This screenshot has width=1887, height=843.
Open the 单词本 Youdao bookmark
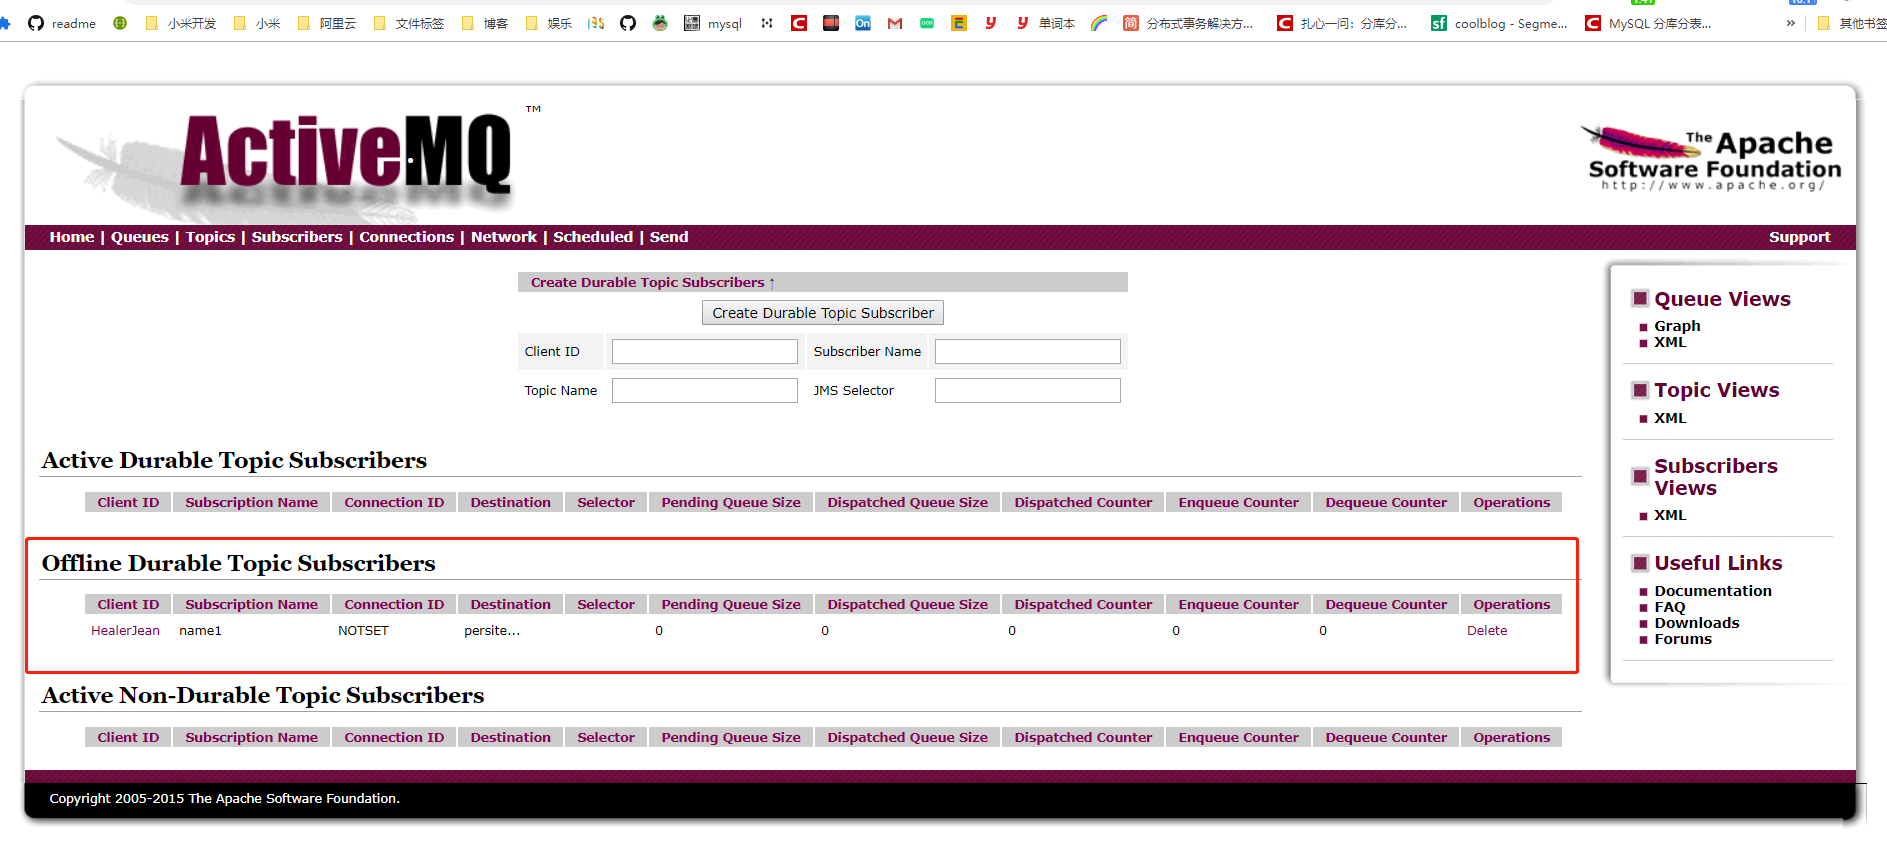pos(1046,23)
